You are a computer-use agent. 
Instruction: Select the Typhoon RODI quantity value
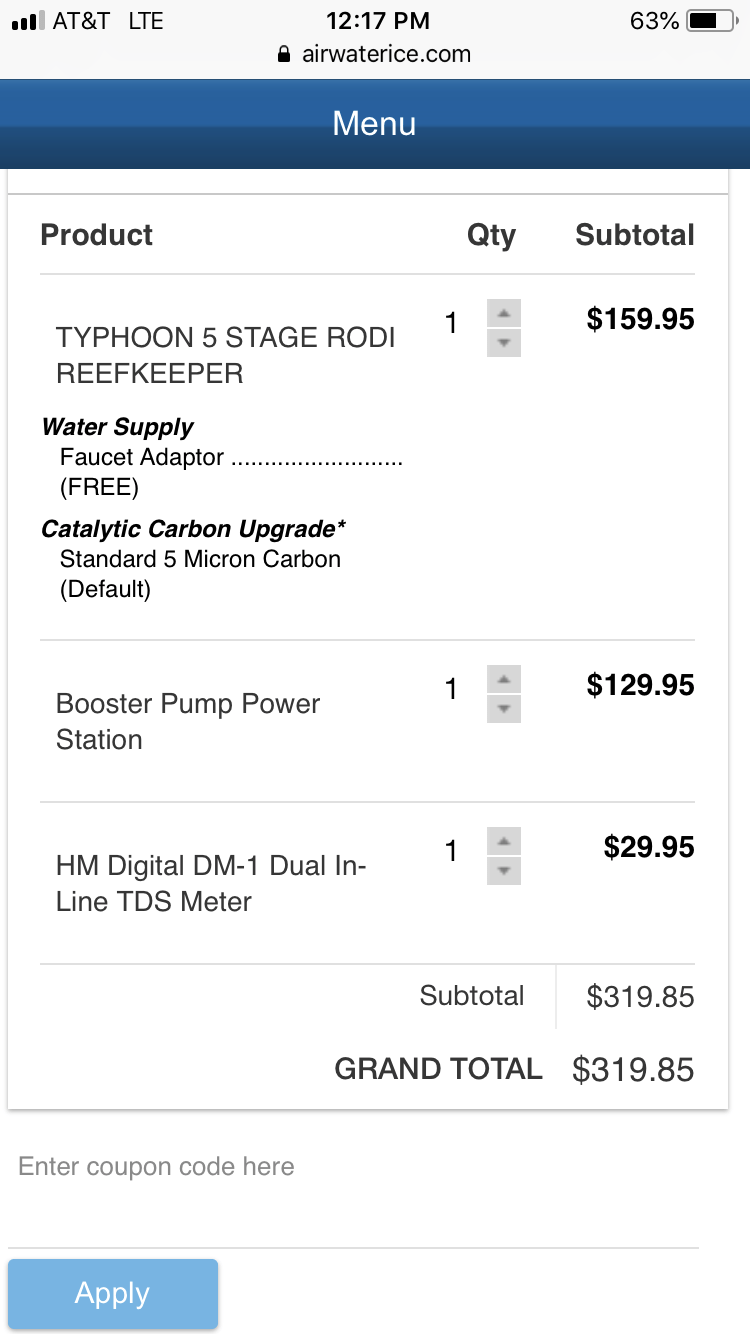(451, 323)
